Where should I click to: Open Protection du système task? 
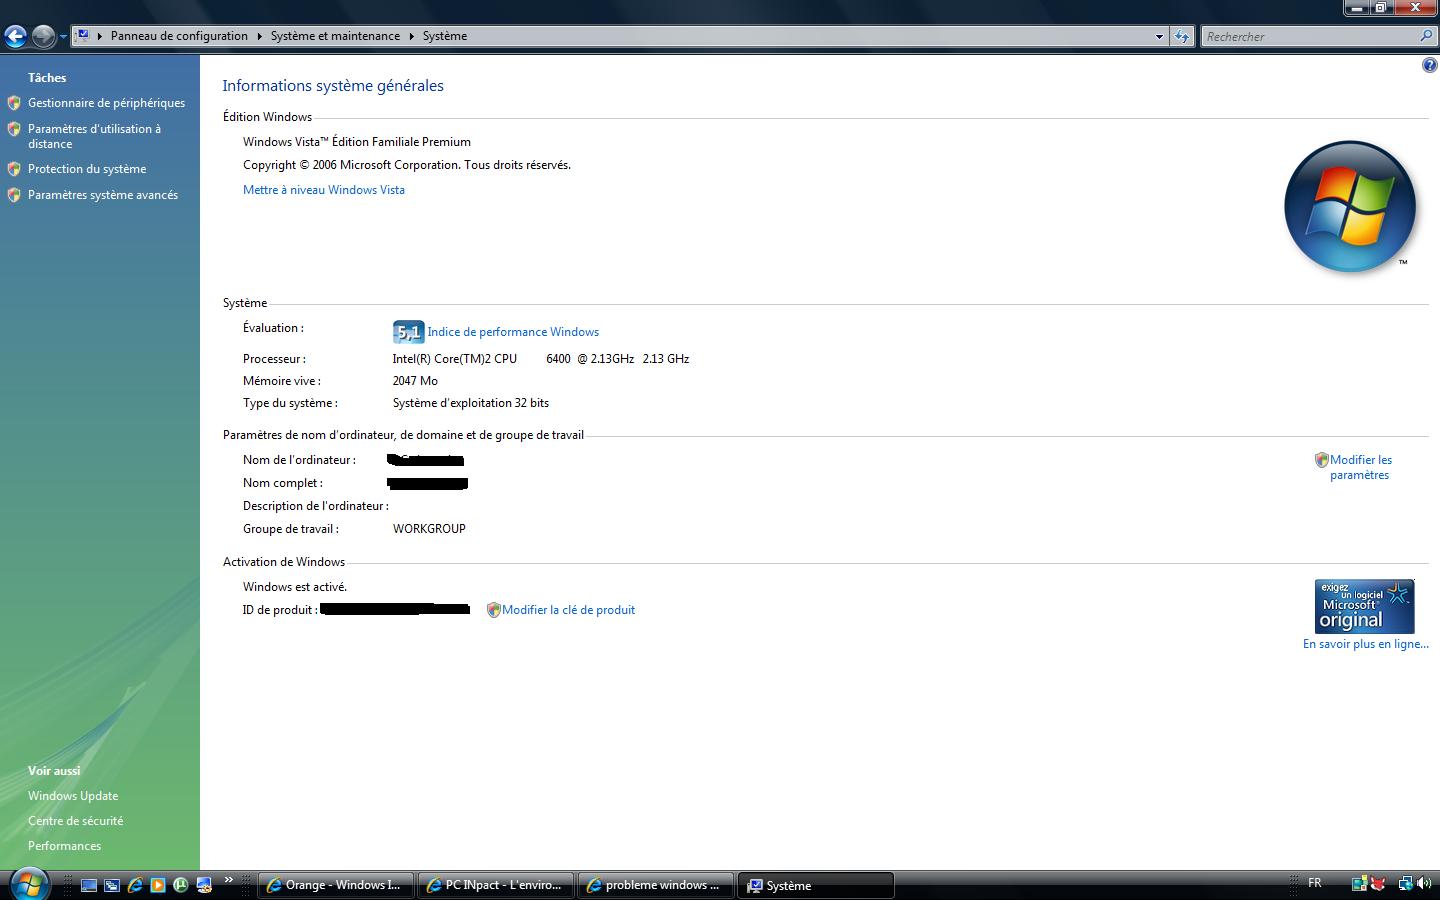click(x=87, y=169)
